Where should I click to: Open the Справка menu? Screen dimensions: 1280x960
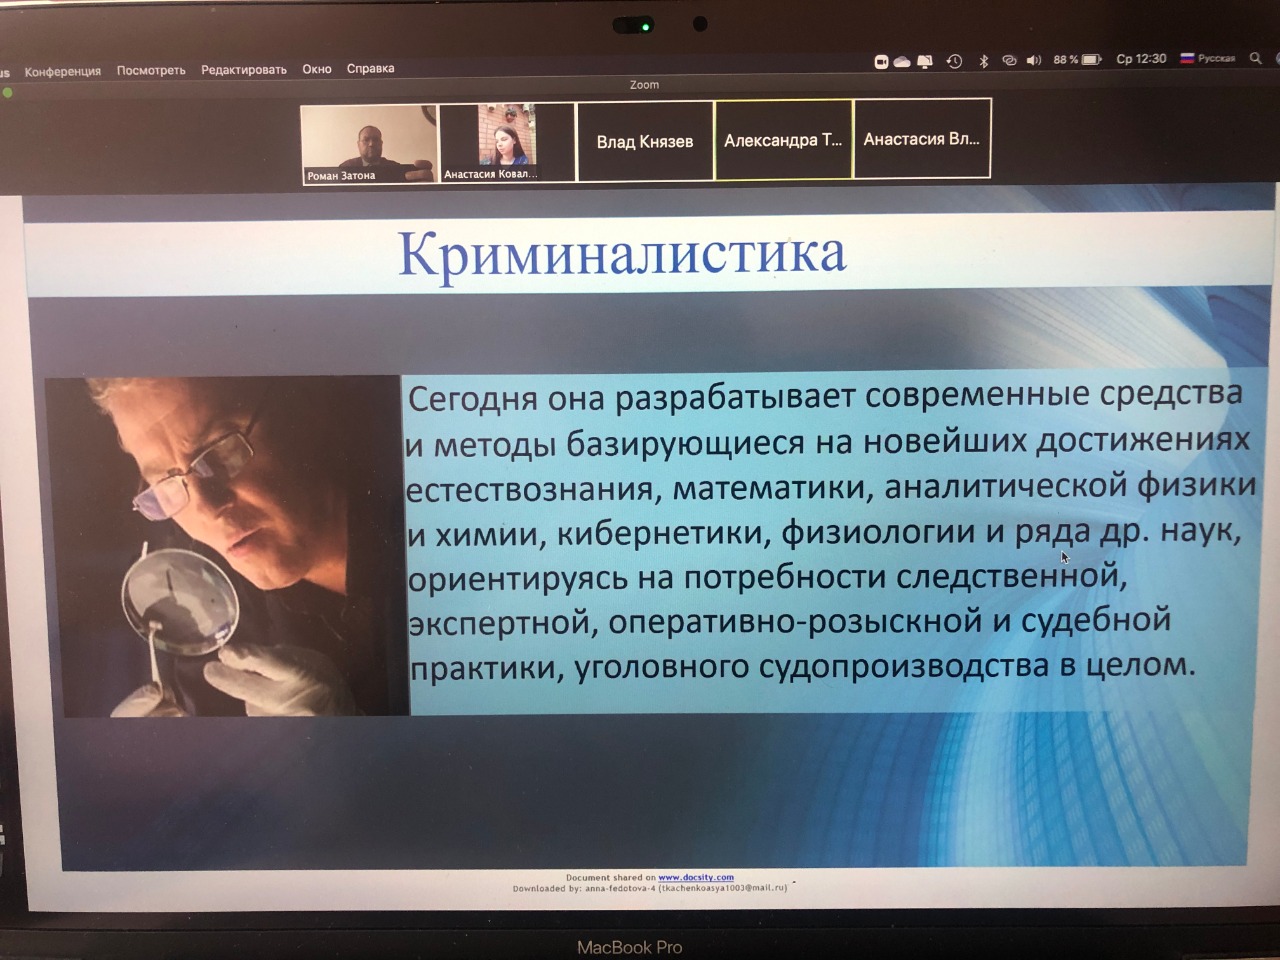click(370, 69)
